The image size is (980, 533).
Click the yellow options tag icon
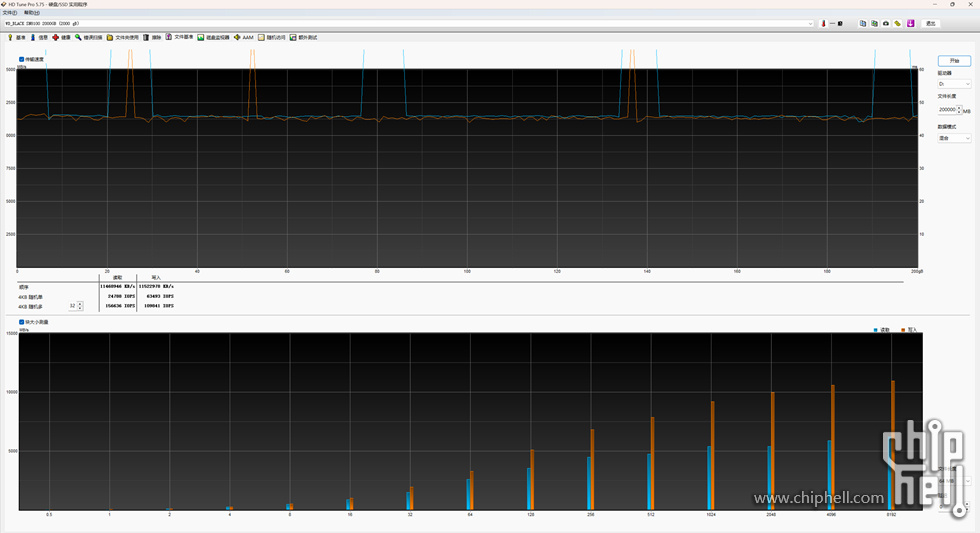click(898, 24)
